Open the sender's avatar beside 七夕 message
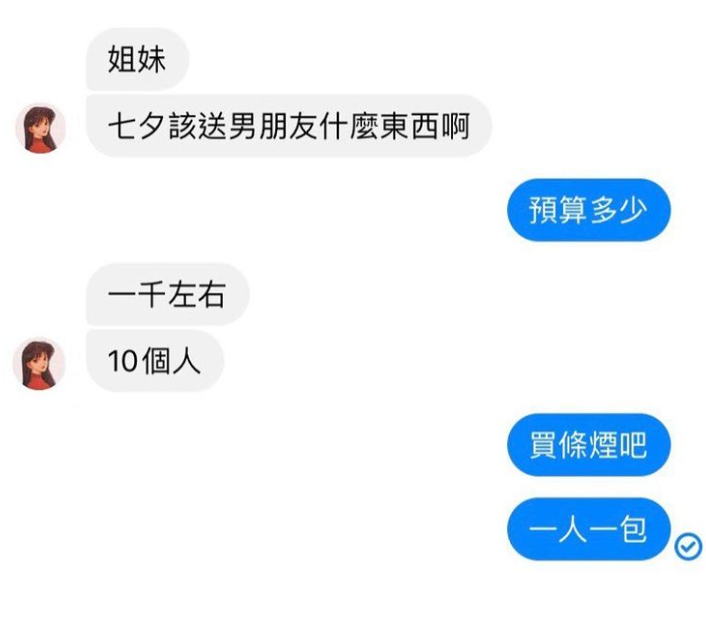 [41, 128]
